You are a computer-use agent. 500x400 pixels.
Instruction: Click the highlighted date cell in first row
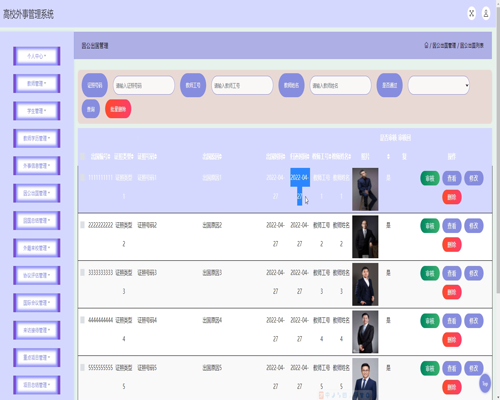[300, 187]
